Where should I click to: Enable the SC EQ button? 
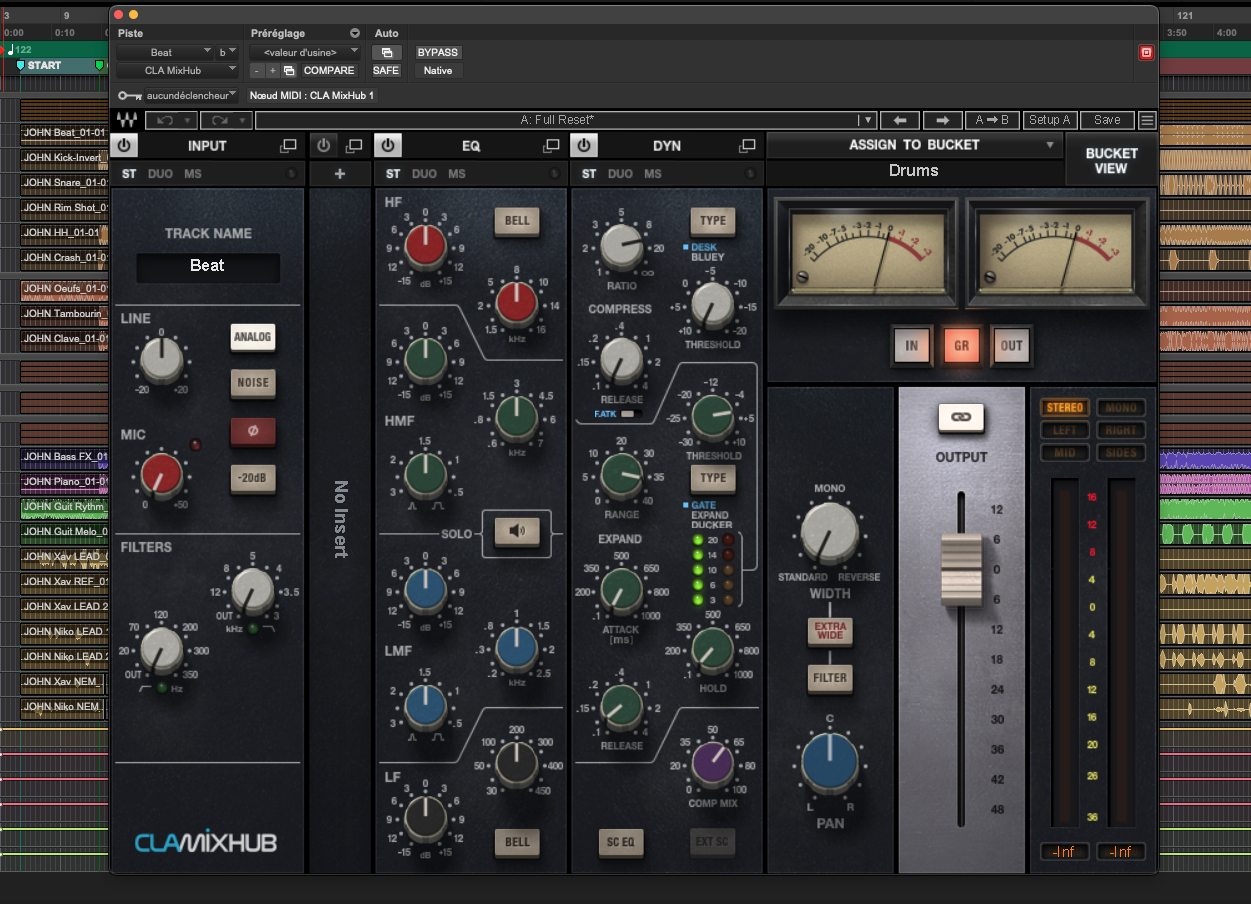click(621, 842)
